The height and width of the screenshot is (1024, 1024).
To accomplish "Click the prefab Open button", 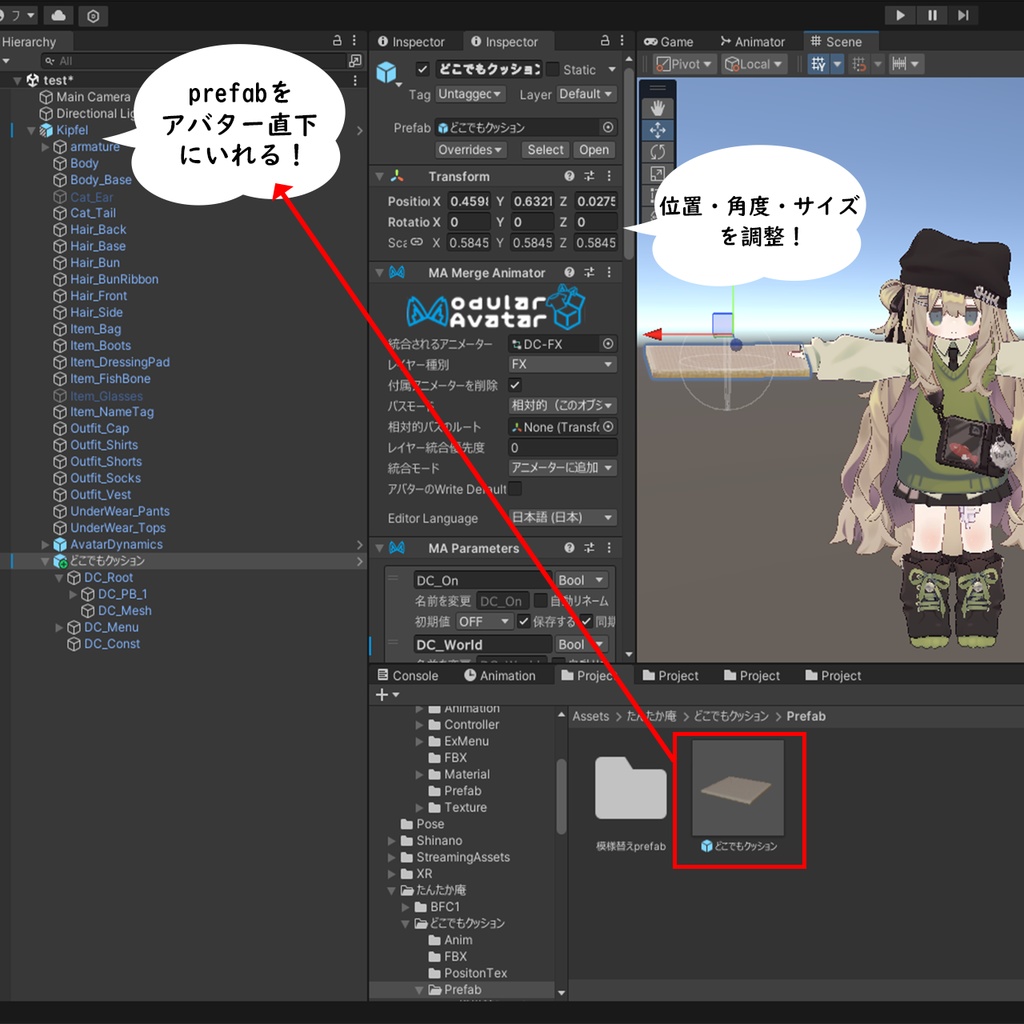I will pos(594,149).
